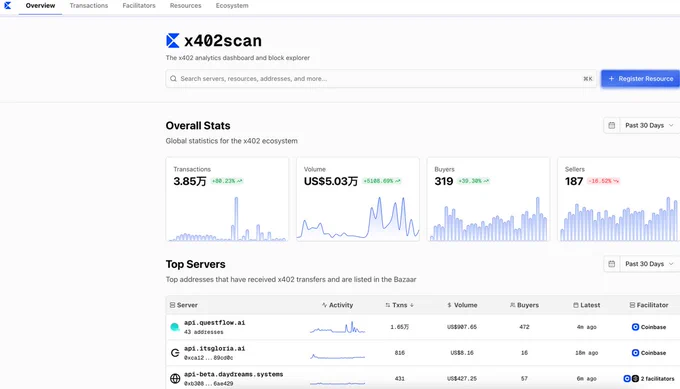Open the Facilitators tab
Viewport: 680px width, 389px height.
coord(139,6)
